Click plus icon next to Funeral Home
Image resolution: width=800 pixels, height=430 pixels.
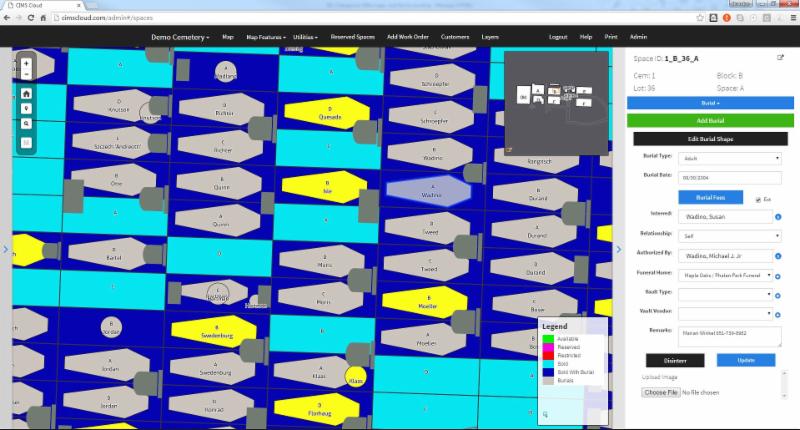point(778,275)
